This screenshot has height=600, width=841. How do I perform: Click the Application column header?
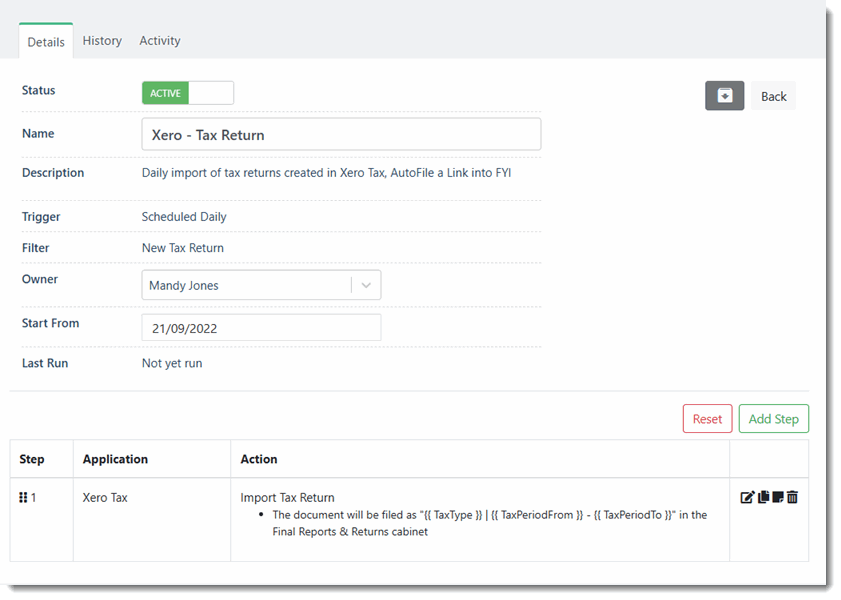pos(115,460)
